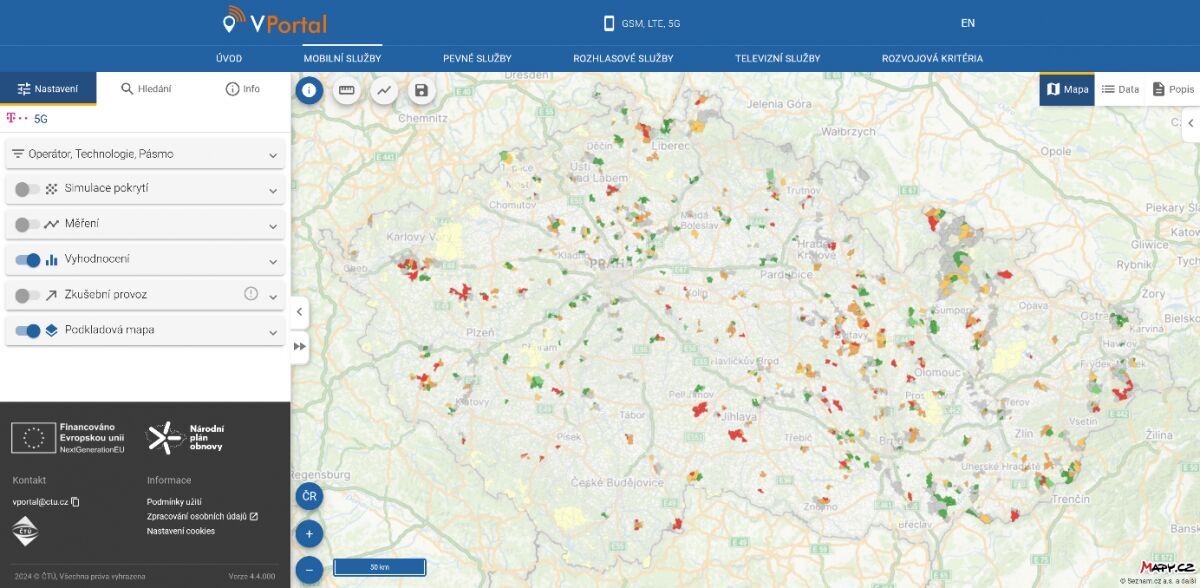Open the Podmínky užití link
Screen dimensions: 1200x588
point(174,502)
